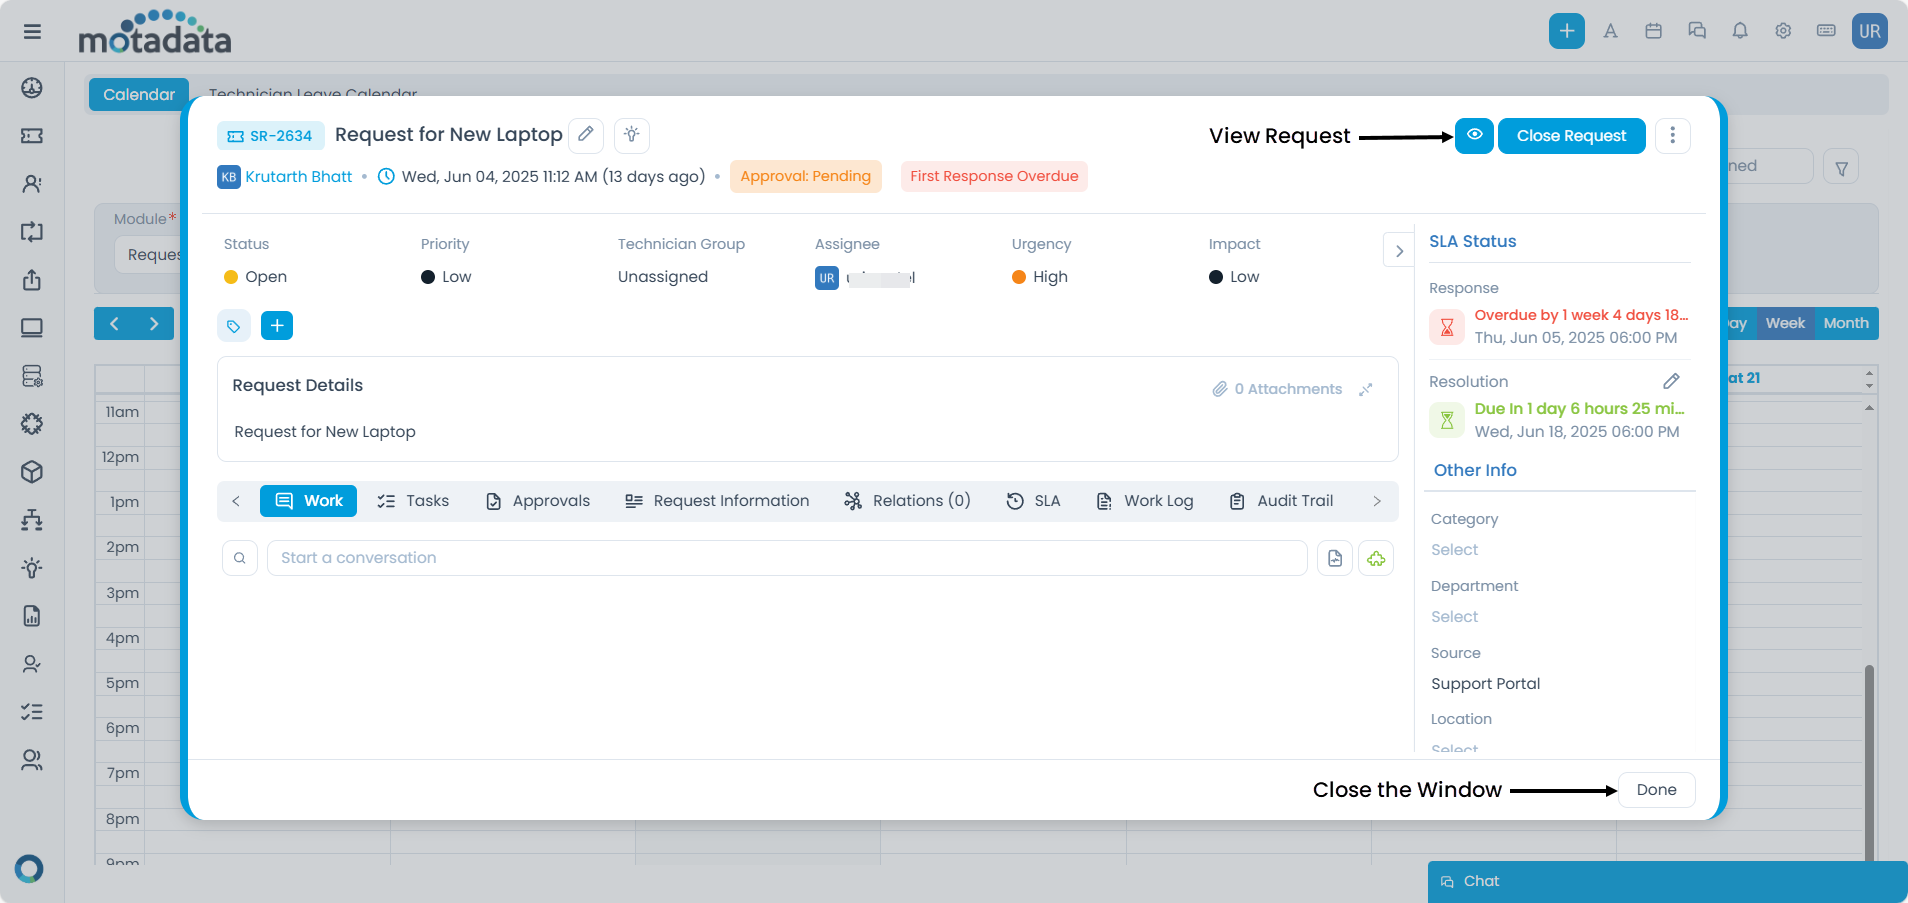This screenshot has height=903, width=1908.
Task: Click the lightbulb suggestion icon beside the title
Action: point(632,134)
